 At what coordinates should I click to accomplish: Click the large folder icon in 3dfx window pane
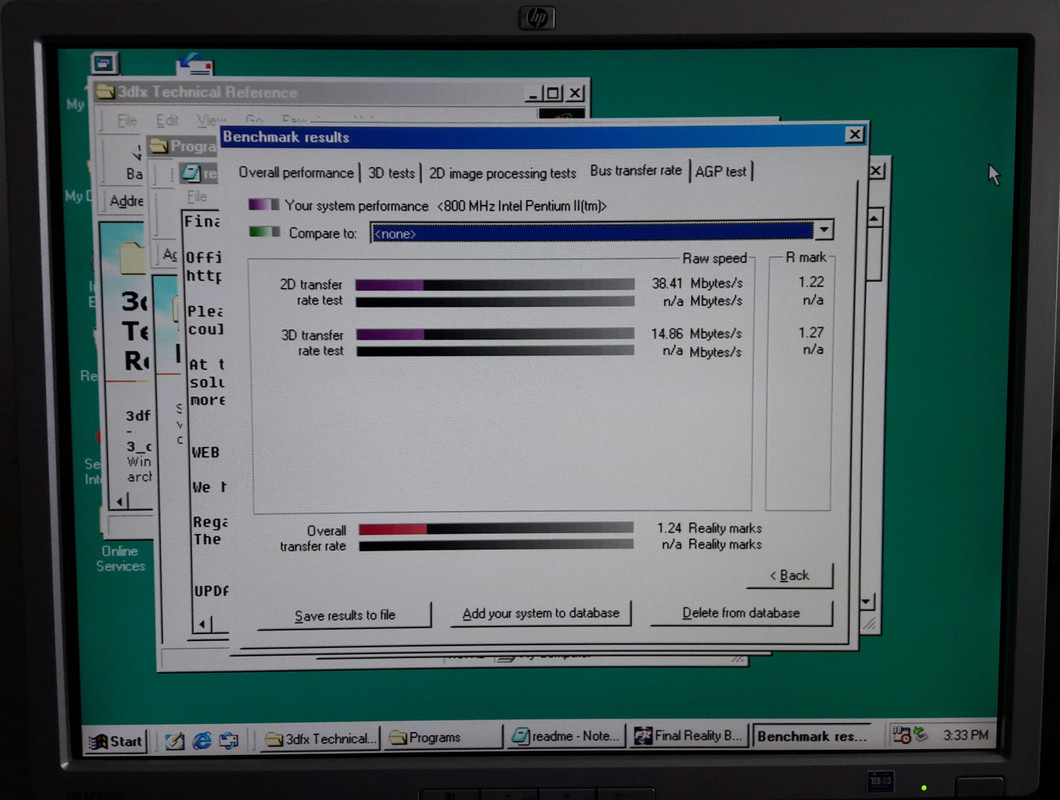132,258
